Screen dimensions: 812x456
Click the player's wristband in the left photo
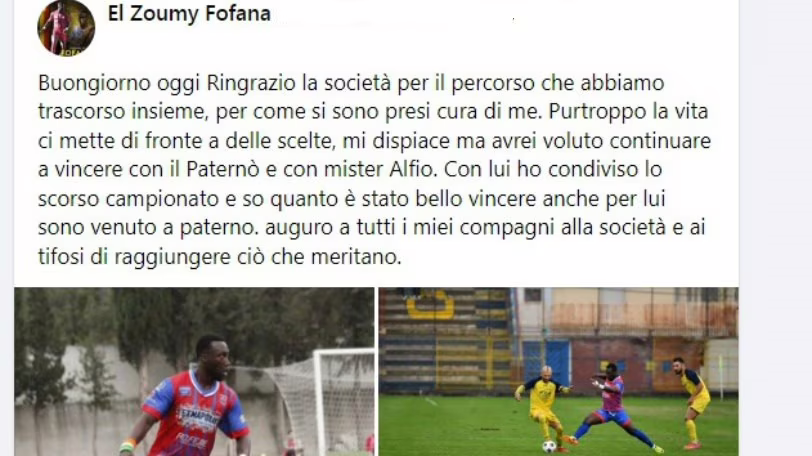click(127, 446)
